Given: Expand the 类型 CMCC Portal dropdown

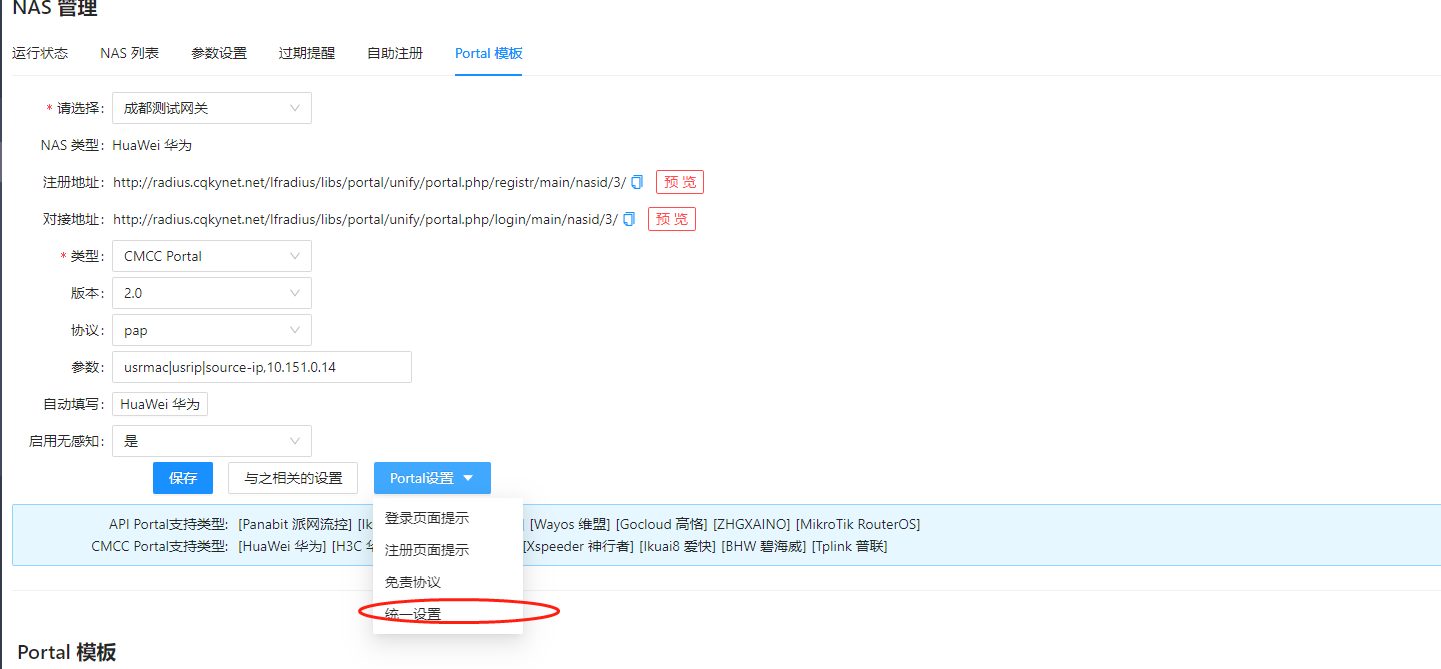Looking at the screenshot, I should (211, 256).
